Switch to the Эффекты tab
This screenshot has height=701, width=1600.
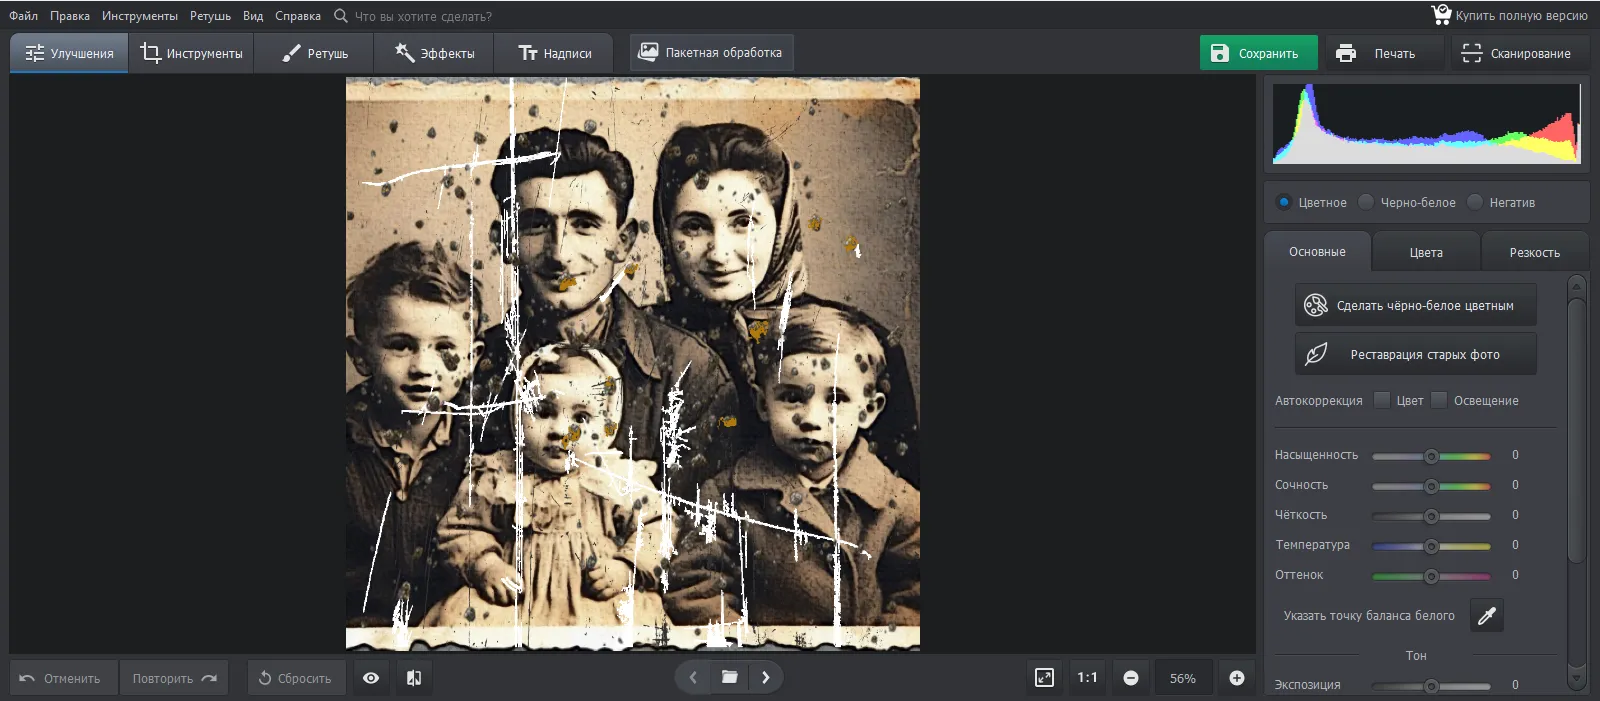point(434,53)
